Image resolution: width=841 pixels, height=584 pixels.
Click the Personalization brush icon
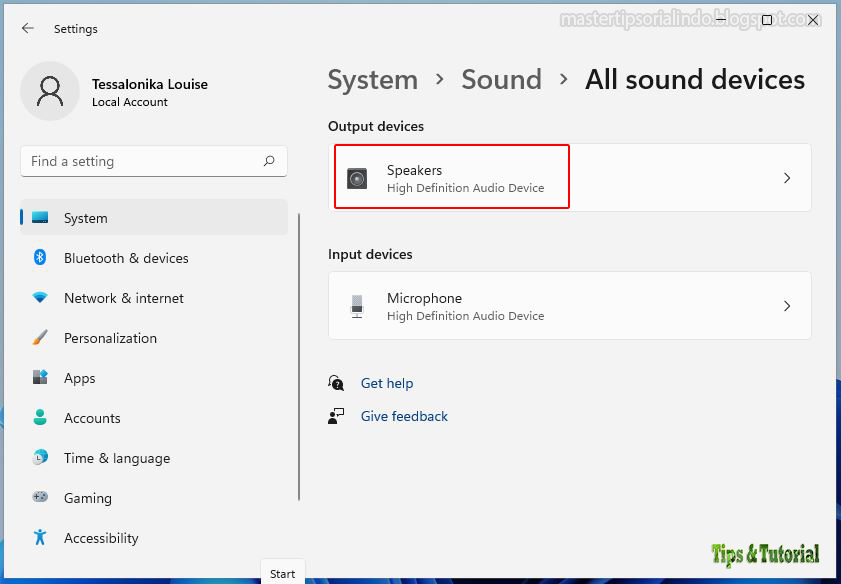39,338
